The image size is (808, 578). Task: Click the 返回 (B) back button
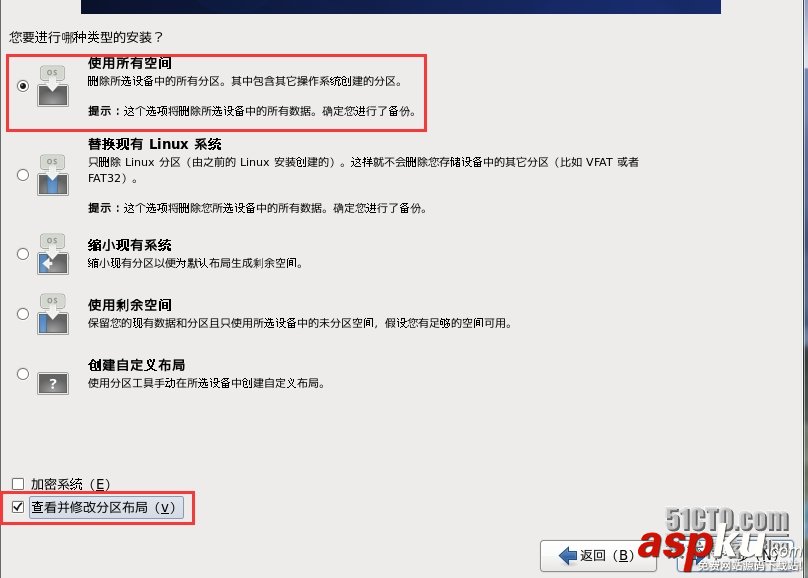tap(598, 555)
